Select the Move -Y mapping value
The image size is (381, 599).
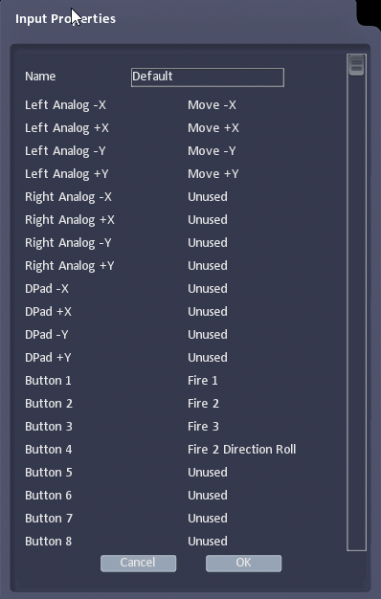click(212, 151)
